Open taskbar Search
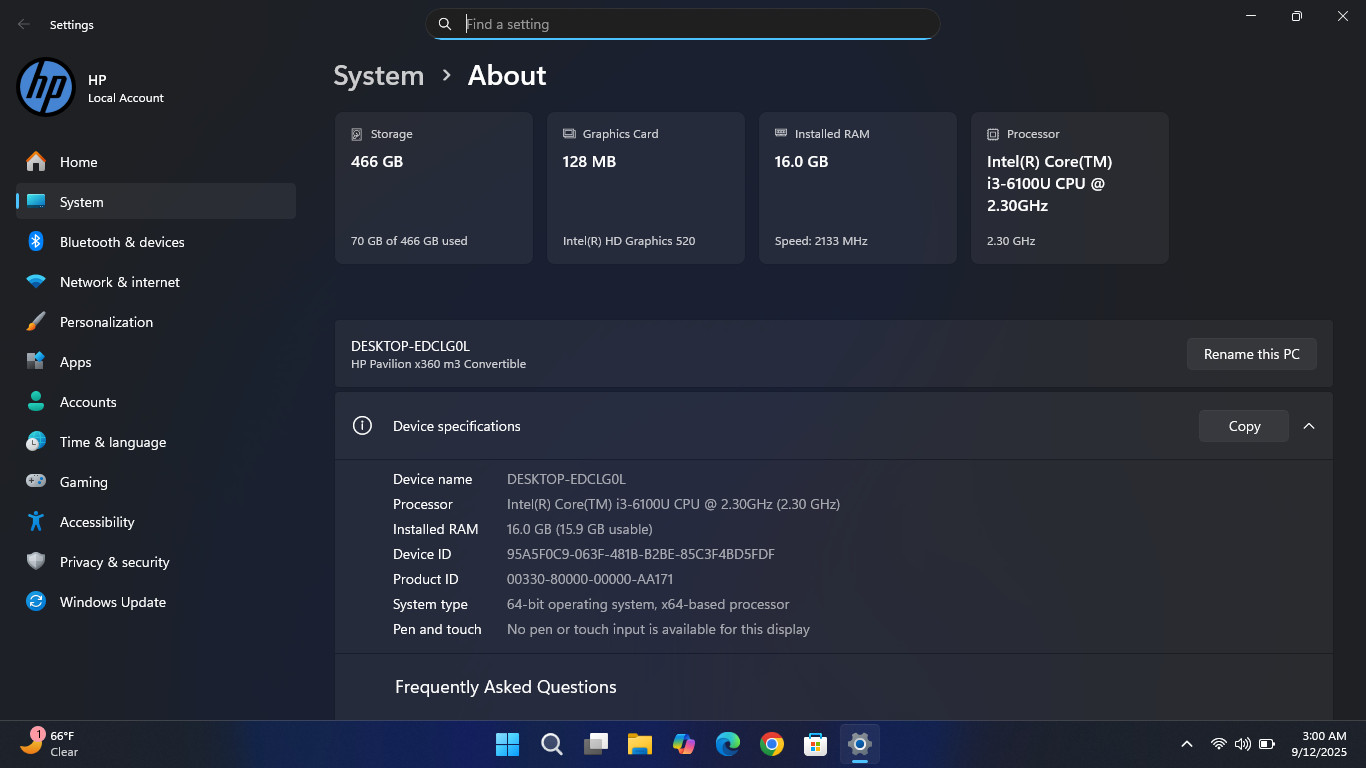 tap(551, 744)
